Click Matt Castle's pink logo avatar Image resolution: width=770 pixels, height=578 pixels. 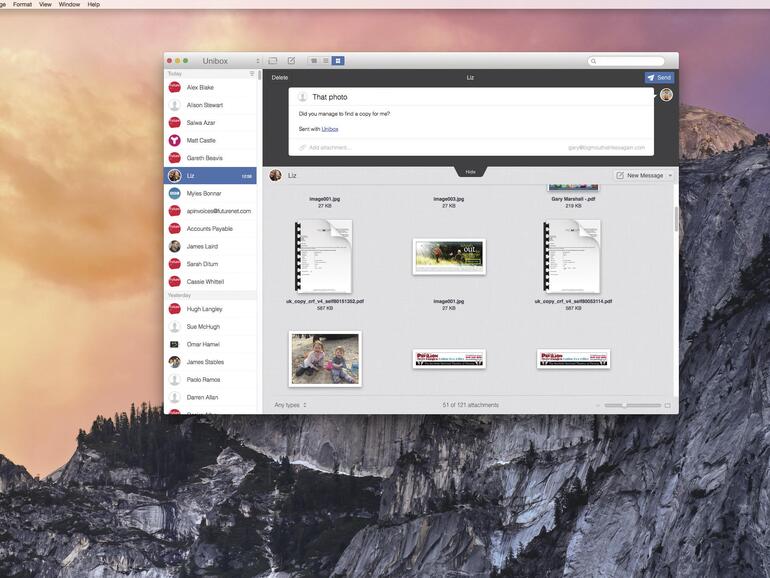[x=175, y=140]
